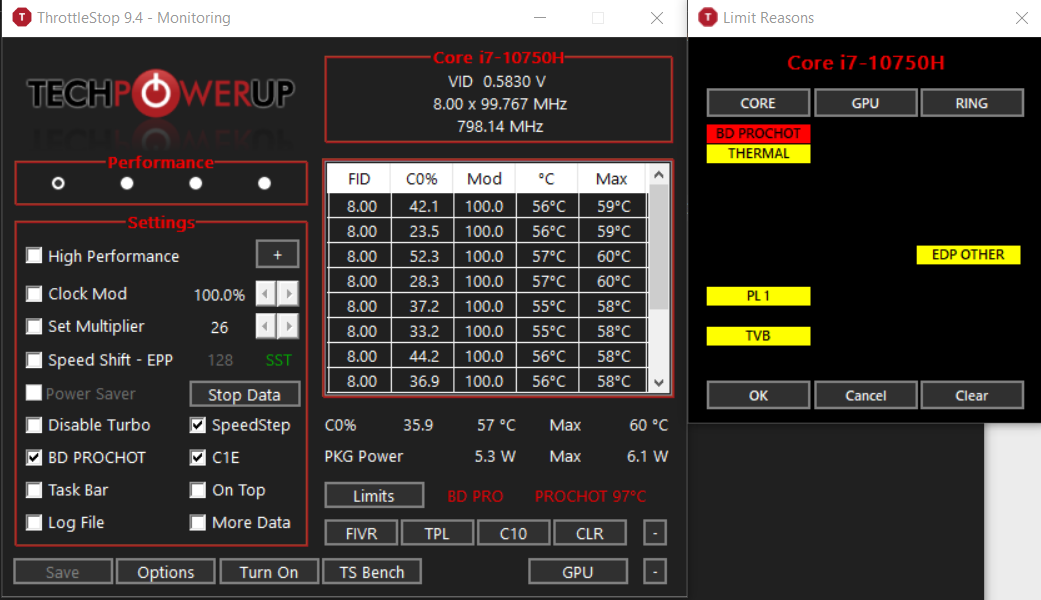The width and height of the screenshot is (1041, 600).
Task: Check the Disable Turbo option
Action: coord(34,425)
